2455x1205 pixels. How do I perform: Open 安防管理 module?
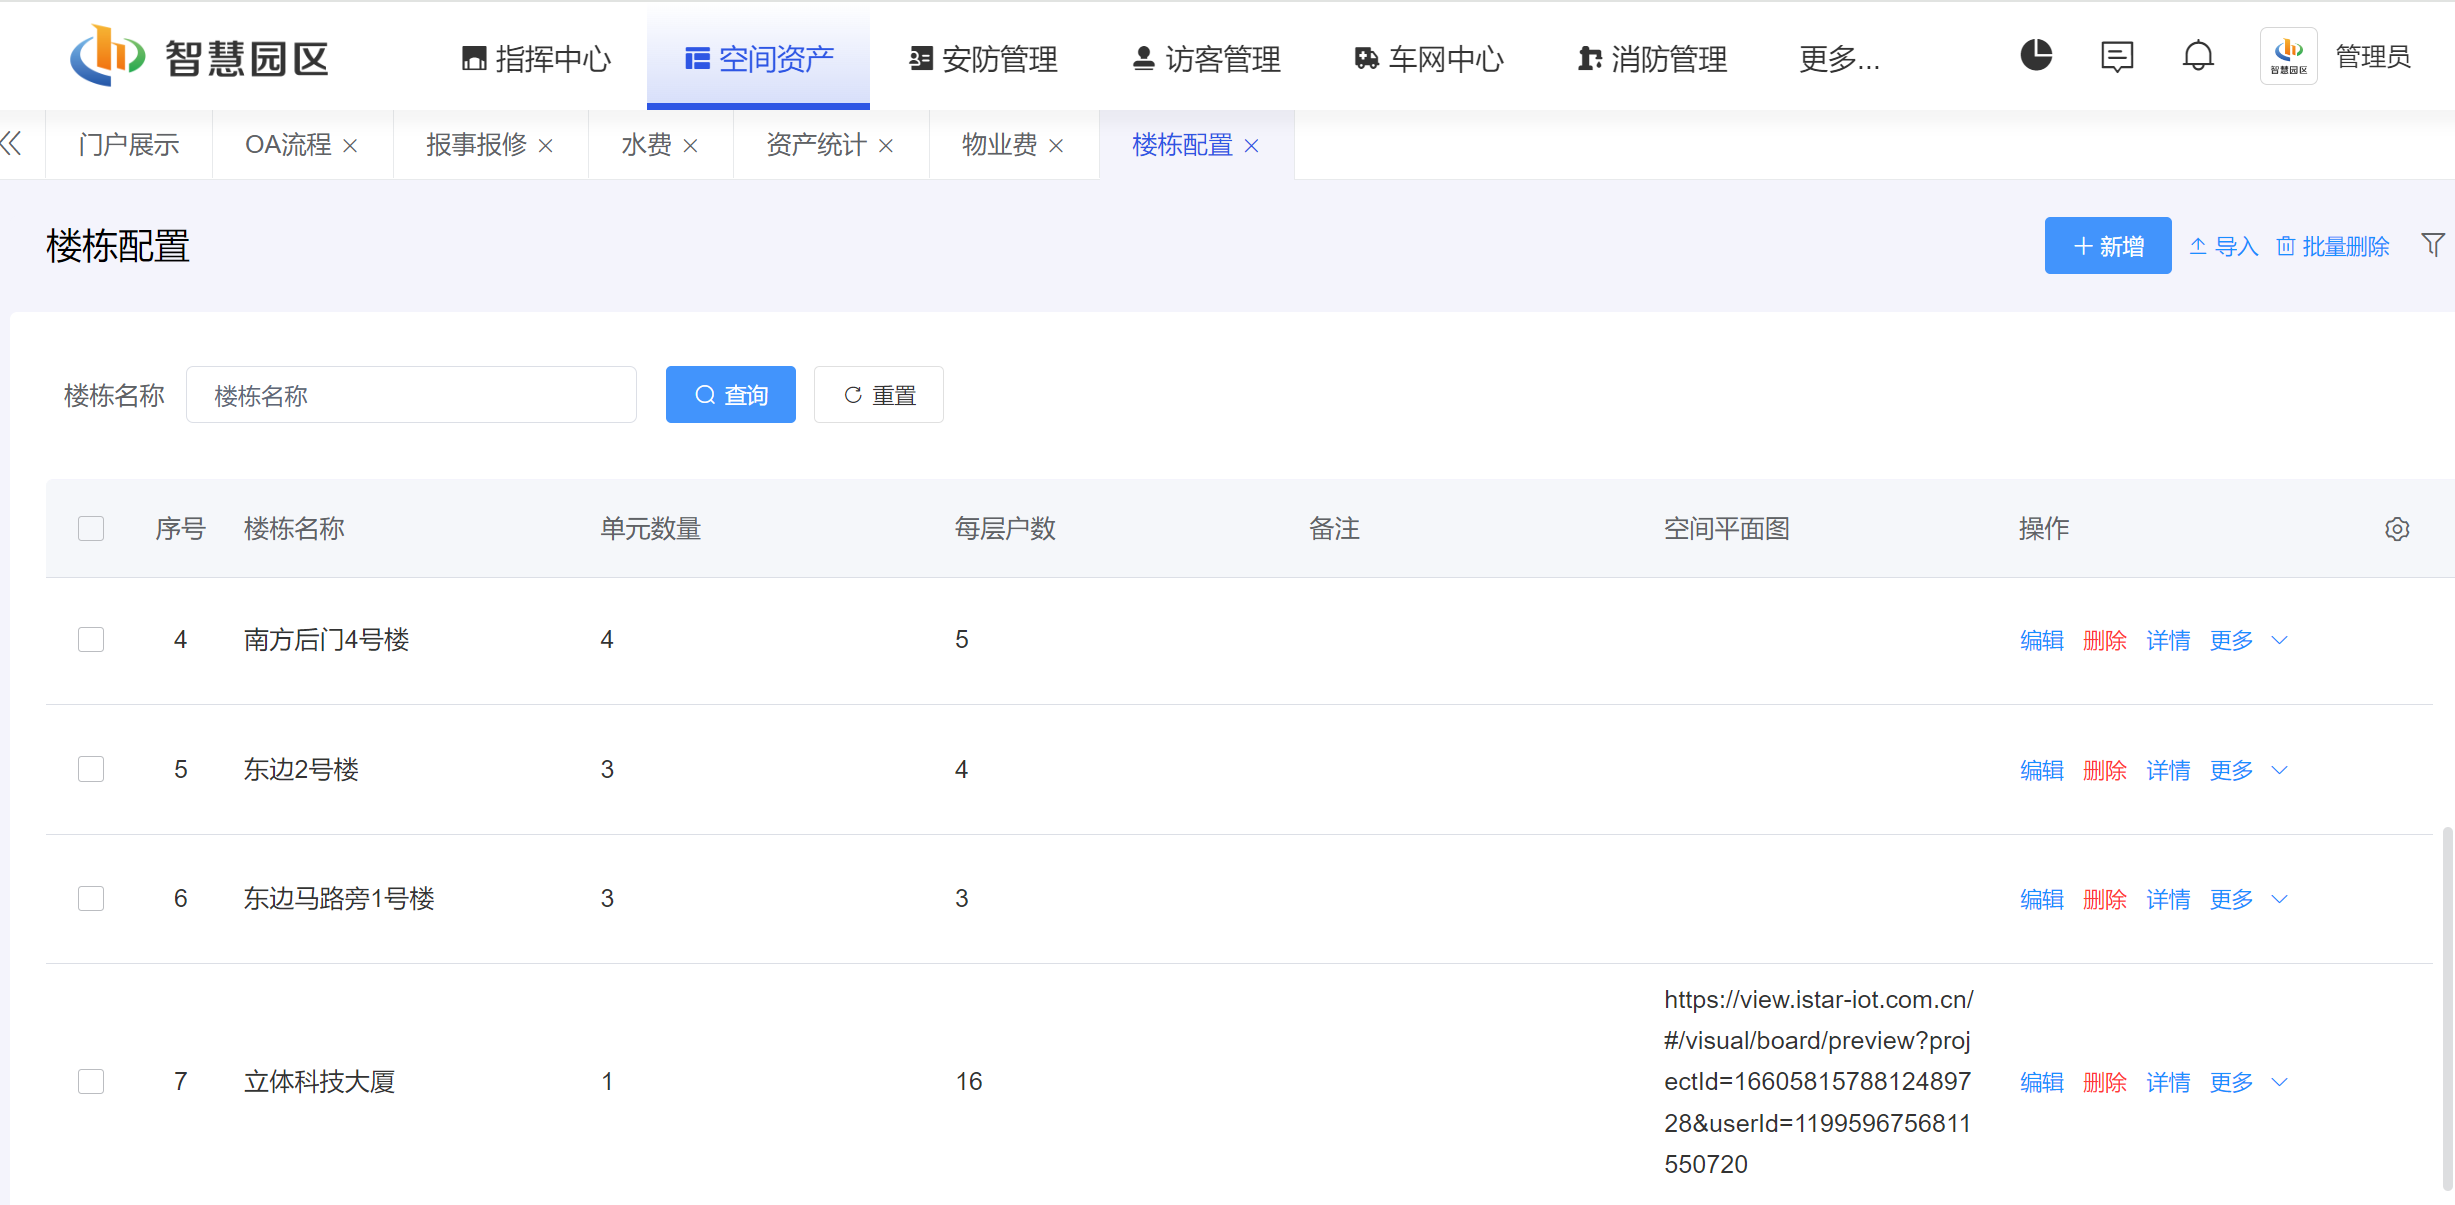[982, 59]
